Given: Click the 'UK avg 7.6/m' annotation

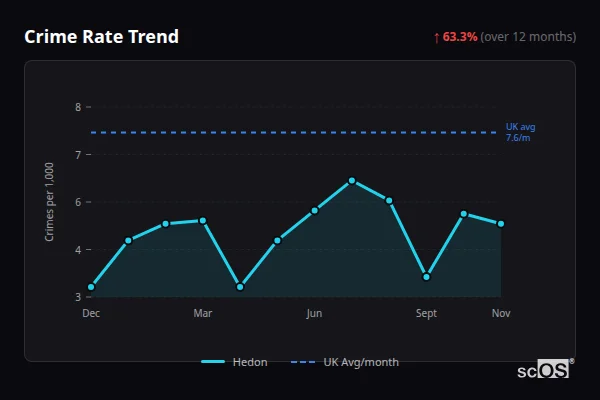Looking at the screenshot, I should point(520,132).
